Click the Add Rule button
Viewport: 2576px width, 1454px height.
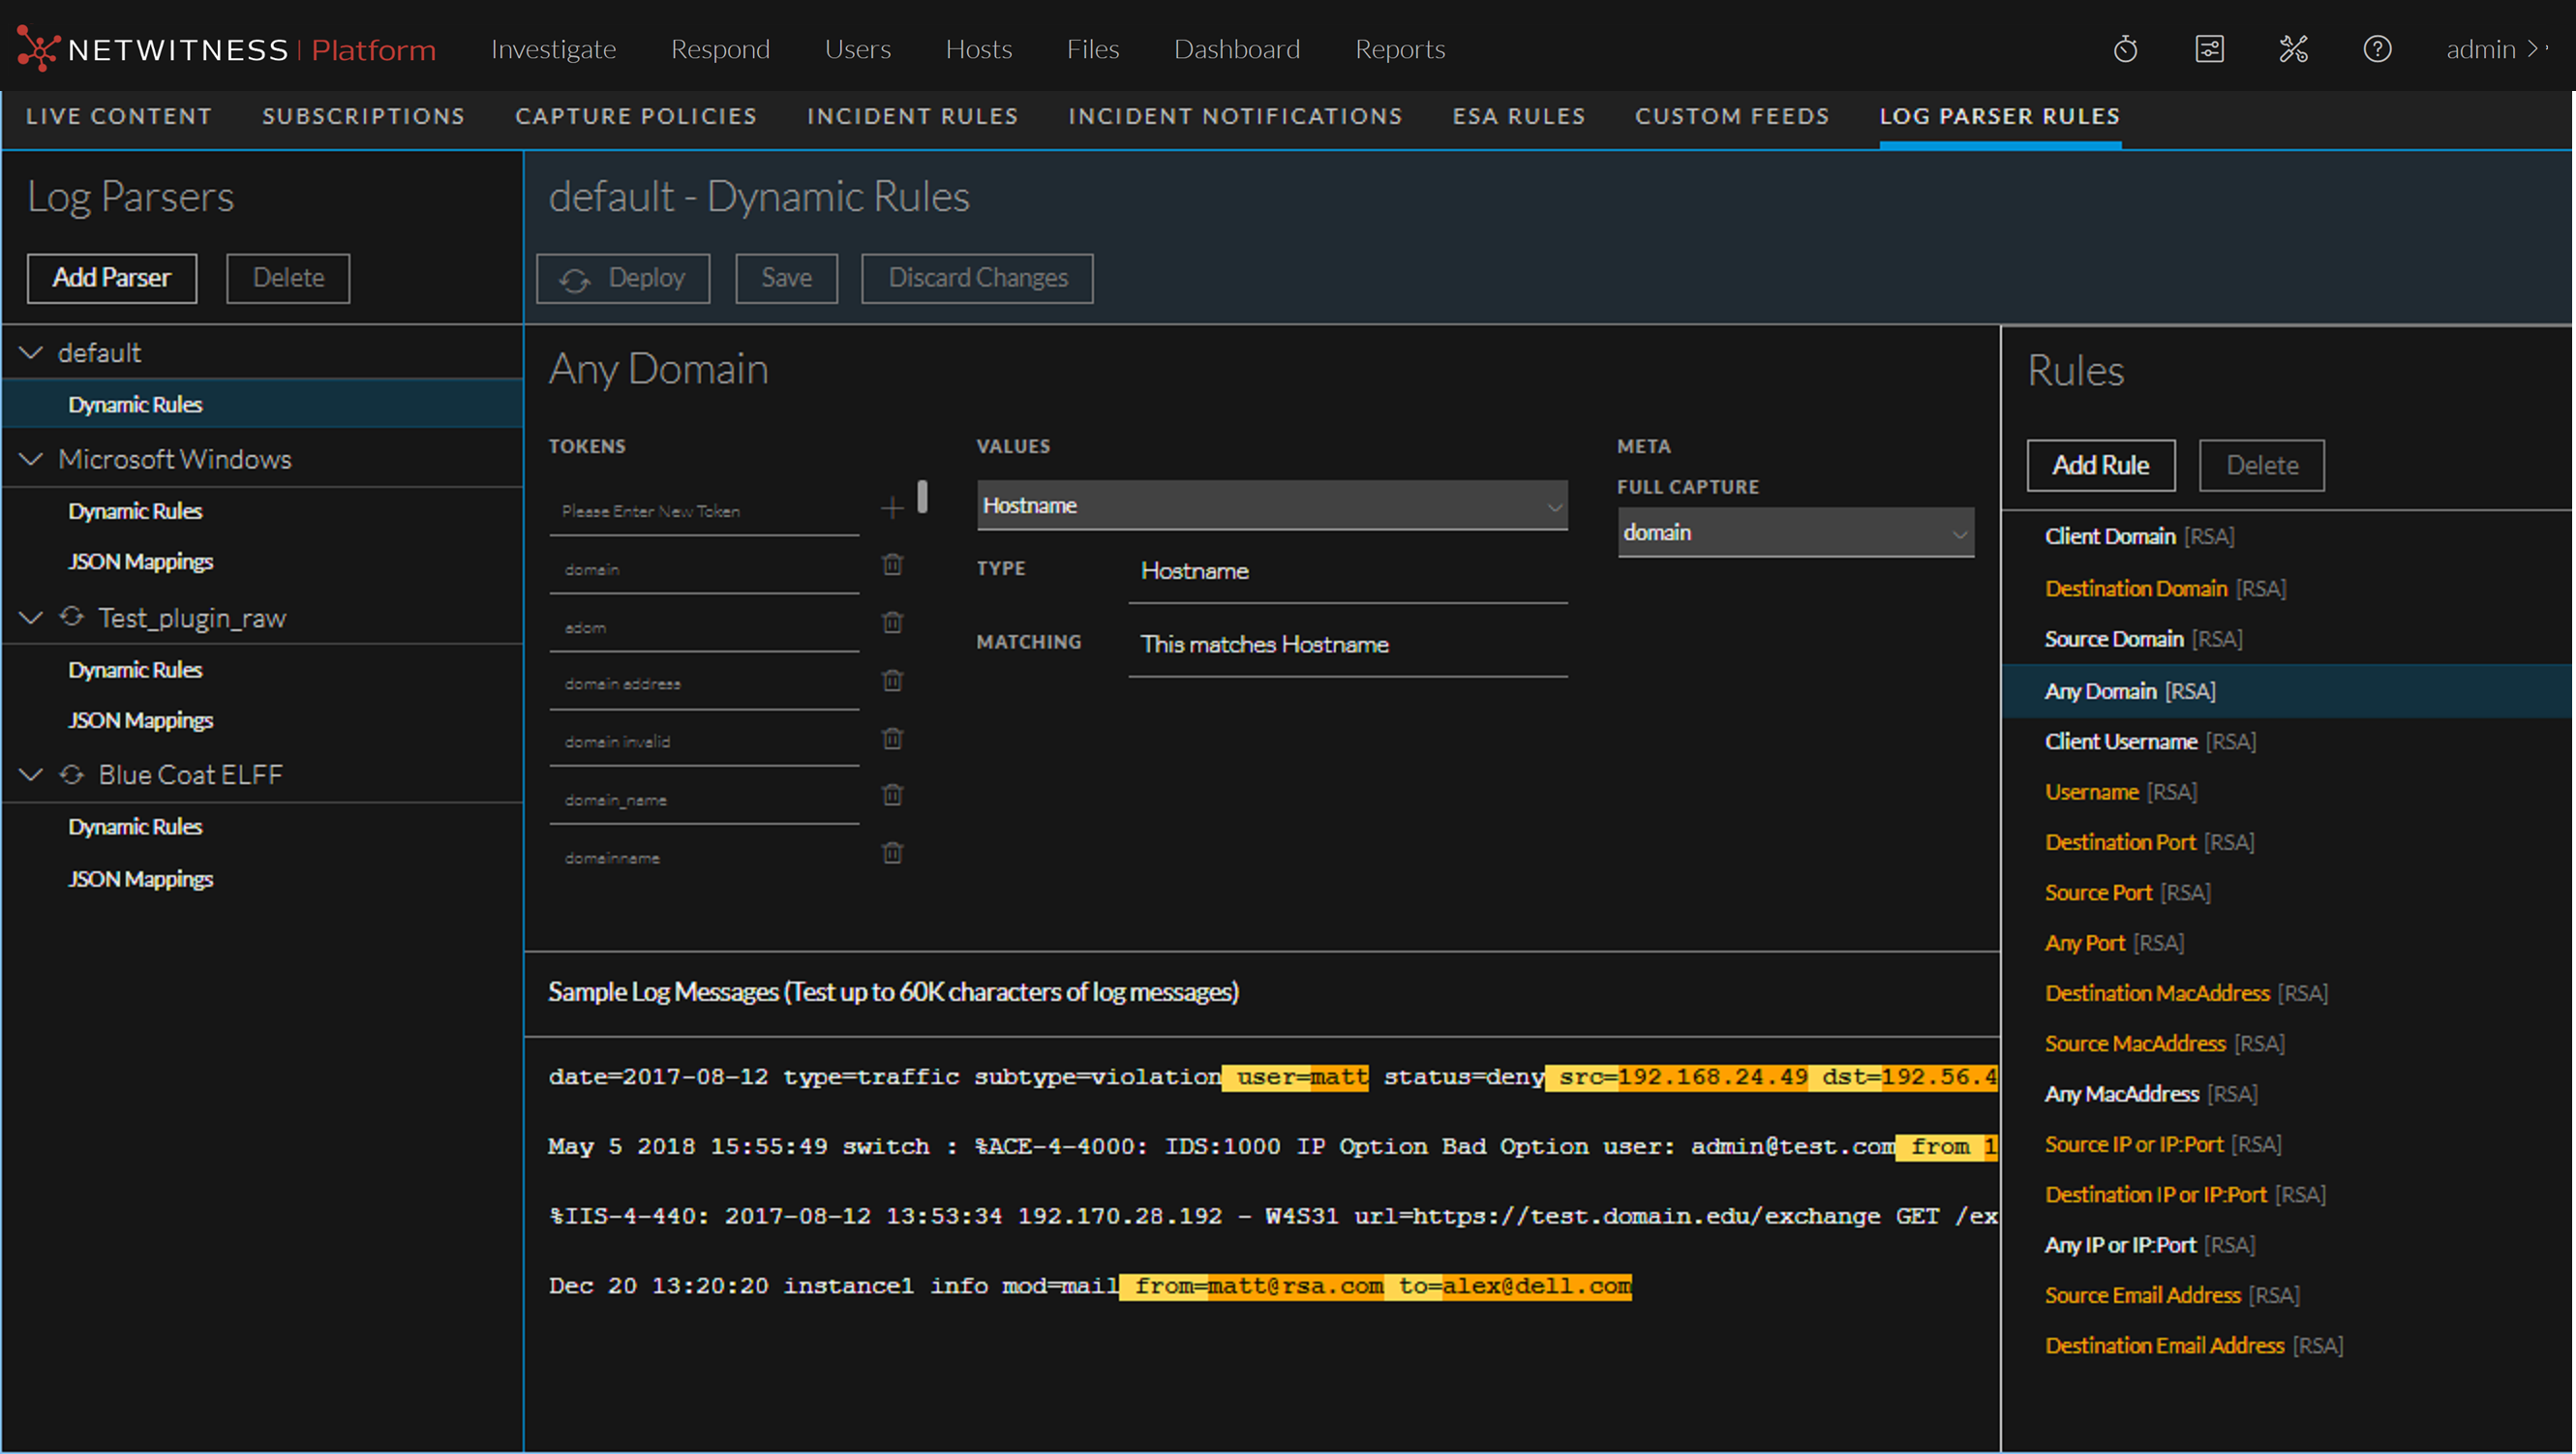pos(2100,465)
